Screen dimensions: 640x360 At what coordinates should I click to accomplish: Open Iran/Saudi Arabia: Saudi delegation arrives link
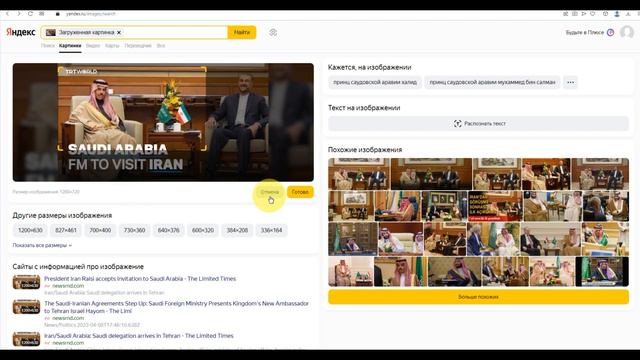[x=139, y=336]
